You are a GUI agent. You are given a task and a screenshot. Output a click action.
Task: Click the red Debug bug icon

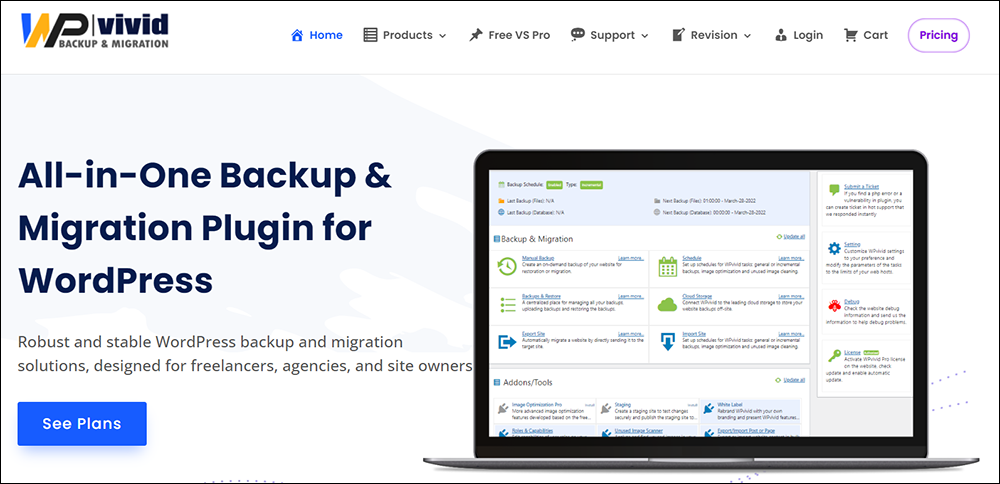(834, 305)
